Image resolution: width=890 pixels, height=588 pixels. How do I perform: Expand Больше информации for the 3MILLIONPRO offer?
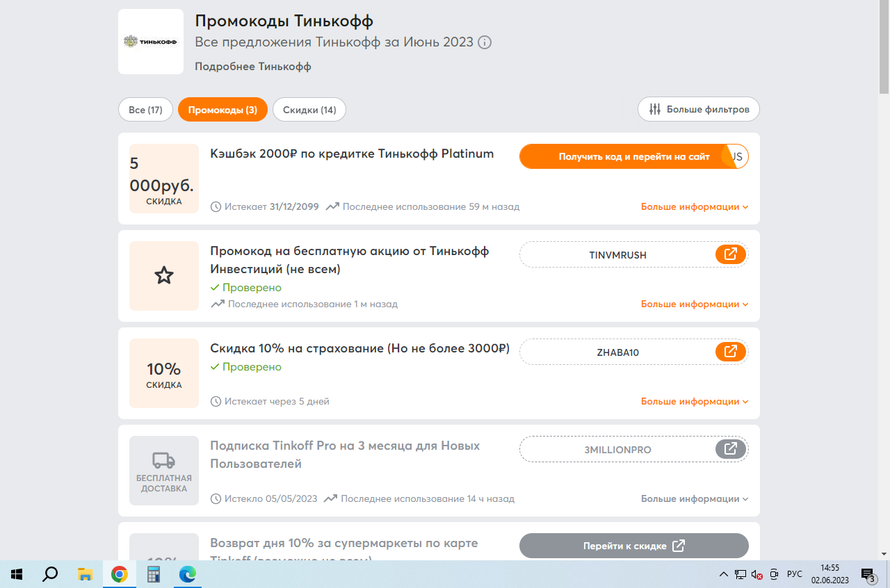(x=694, y=499)
